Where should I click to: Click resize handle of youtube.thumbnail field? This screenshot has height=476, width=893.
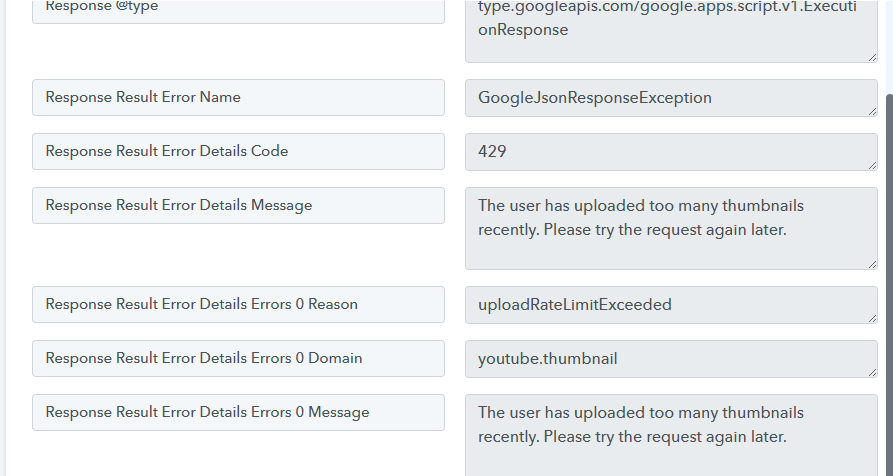872,372
